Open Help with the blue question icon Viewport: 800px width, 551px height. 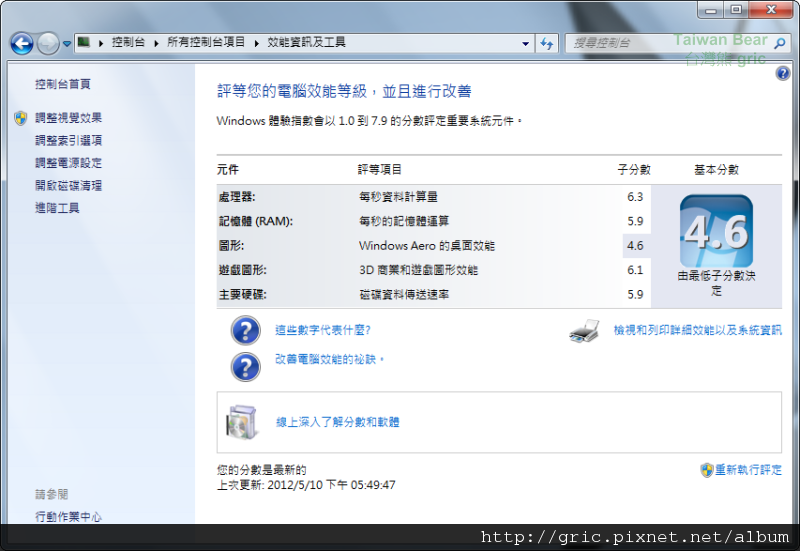[782, 73]
